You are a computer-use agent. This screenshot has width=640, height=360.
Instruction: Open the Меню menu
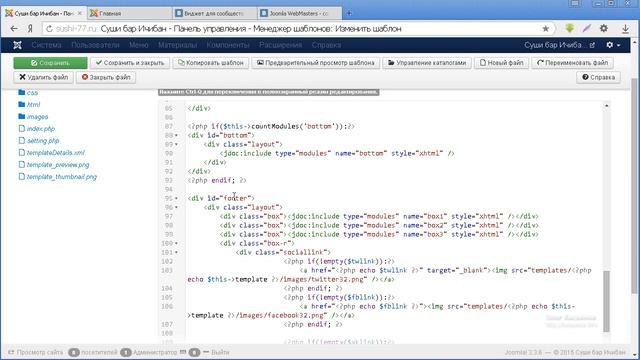click(x=139, y=45)
